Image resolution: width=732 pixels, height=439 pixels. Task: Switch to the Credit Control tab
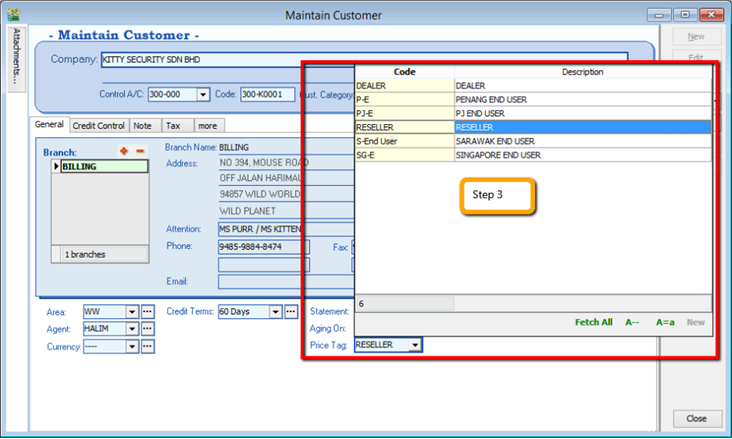point(99,126)
